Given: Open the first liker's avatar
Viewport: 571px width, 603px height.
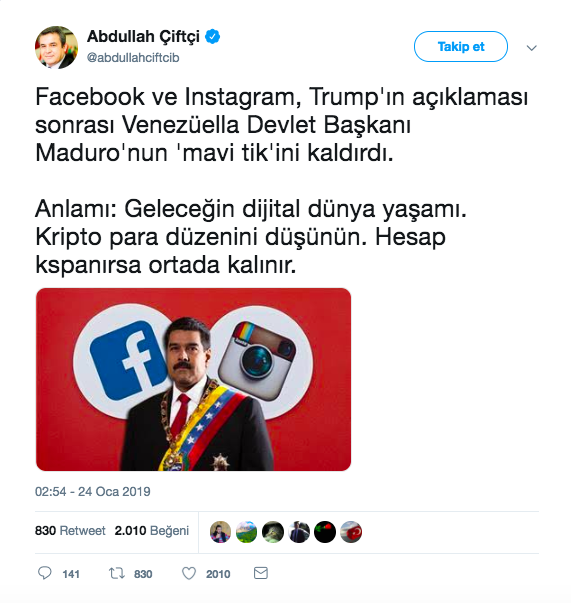Looking at the screenshot, I should pos(220,532).
